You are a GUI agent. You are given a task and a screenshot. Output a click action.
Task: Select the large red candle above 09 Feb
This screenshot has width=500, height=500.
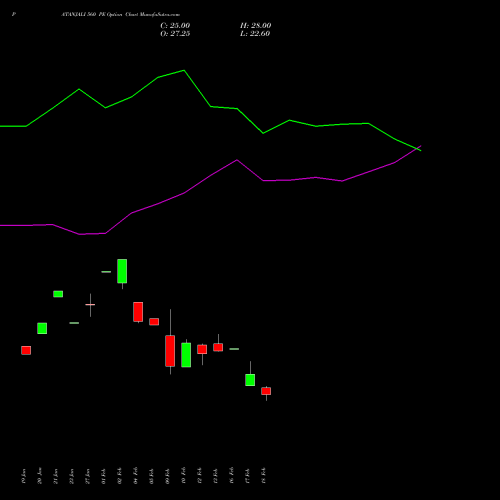click(x=170, y=351)
